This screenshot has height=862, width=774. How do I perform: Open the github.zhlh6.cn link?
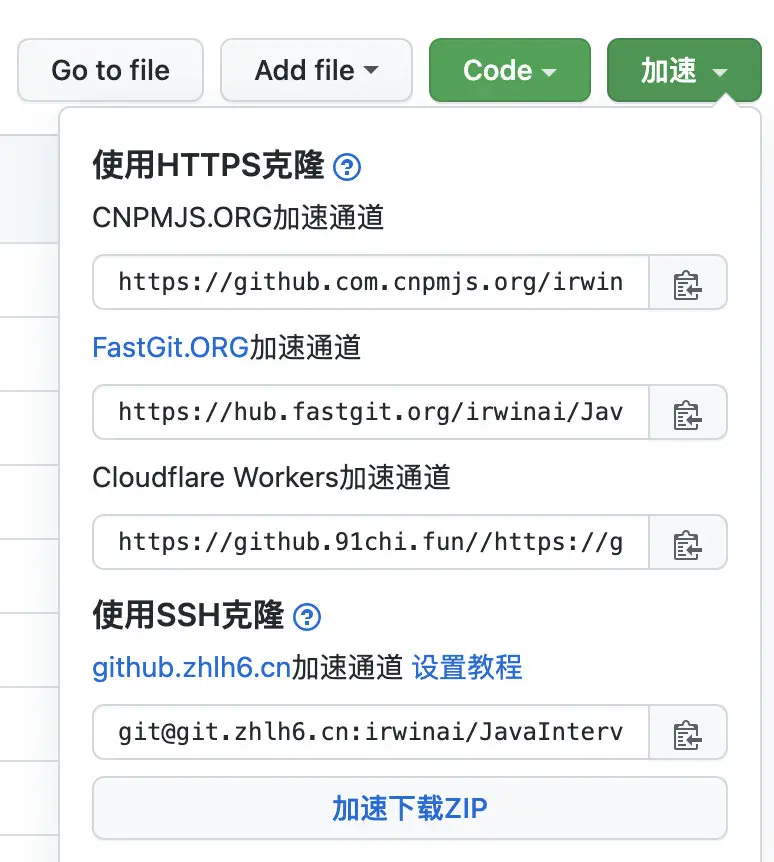[x=191, y=667]
